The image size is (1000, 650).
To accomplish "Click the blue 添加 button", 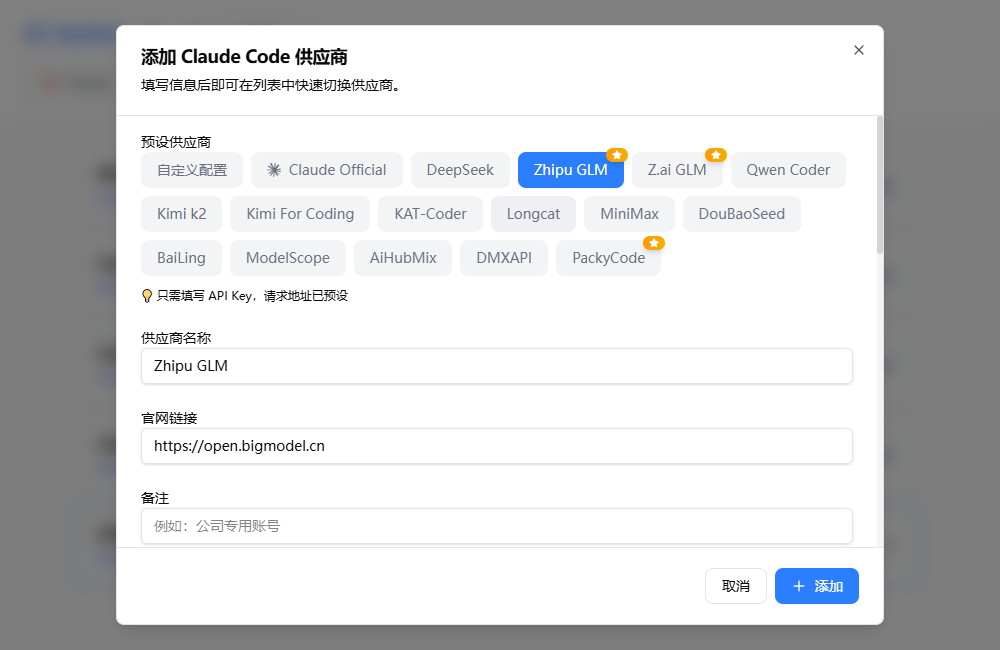I will click(x=816, y=586).
